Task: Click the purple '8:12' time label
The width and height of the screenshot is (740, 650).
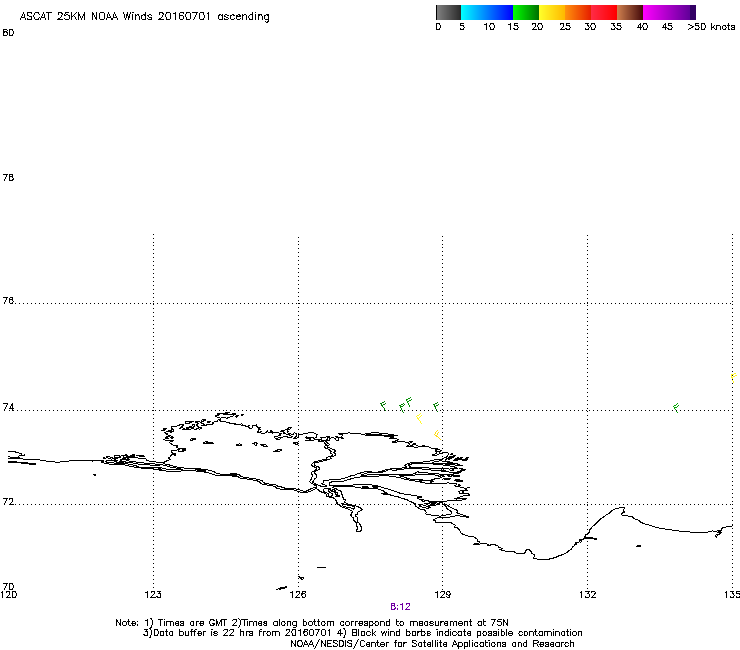Action: point(400,607)
